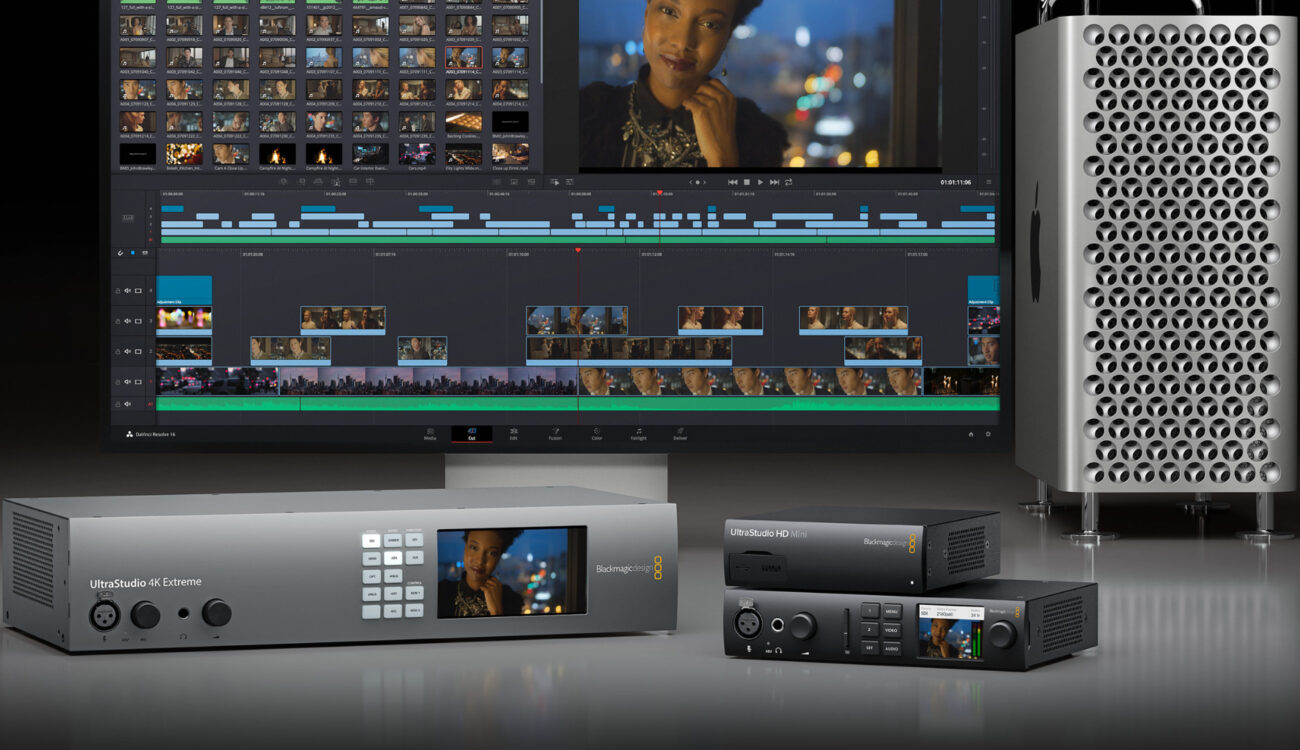Click SET button on lower UltraStudio unit

pos(869,648)
